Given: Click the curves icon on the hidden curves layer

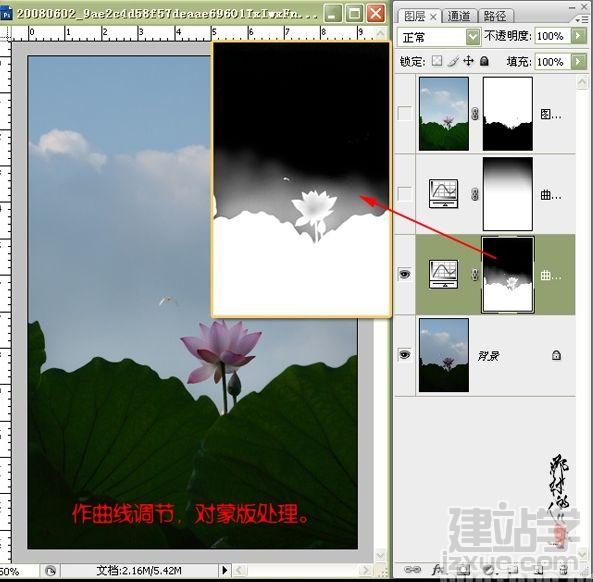Looking at the screenshot, I should coord(443,194).
